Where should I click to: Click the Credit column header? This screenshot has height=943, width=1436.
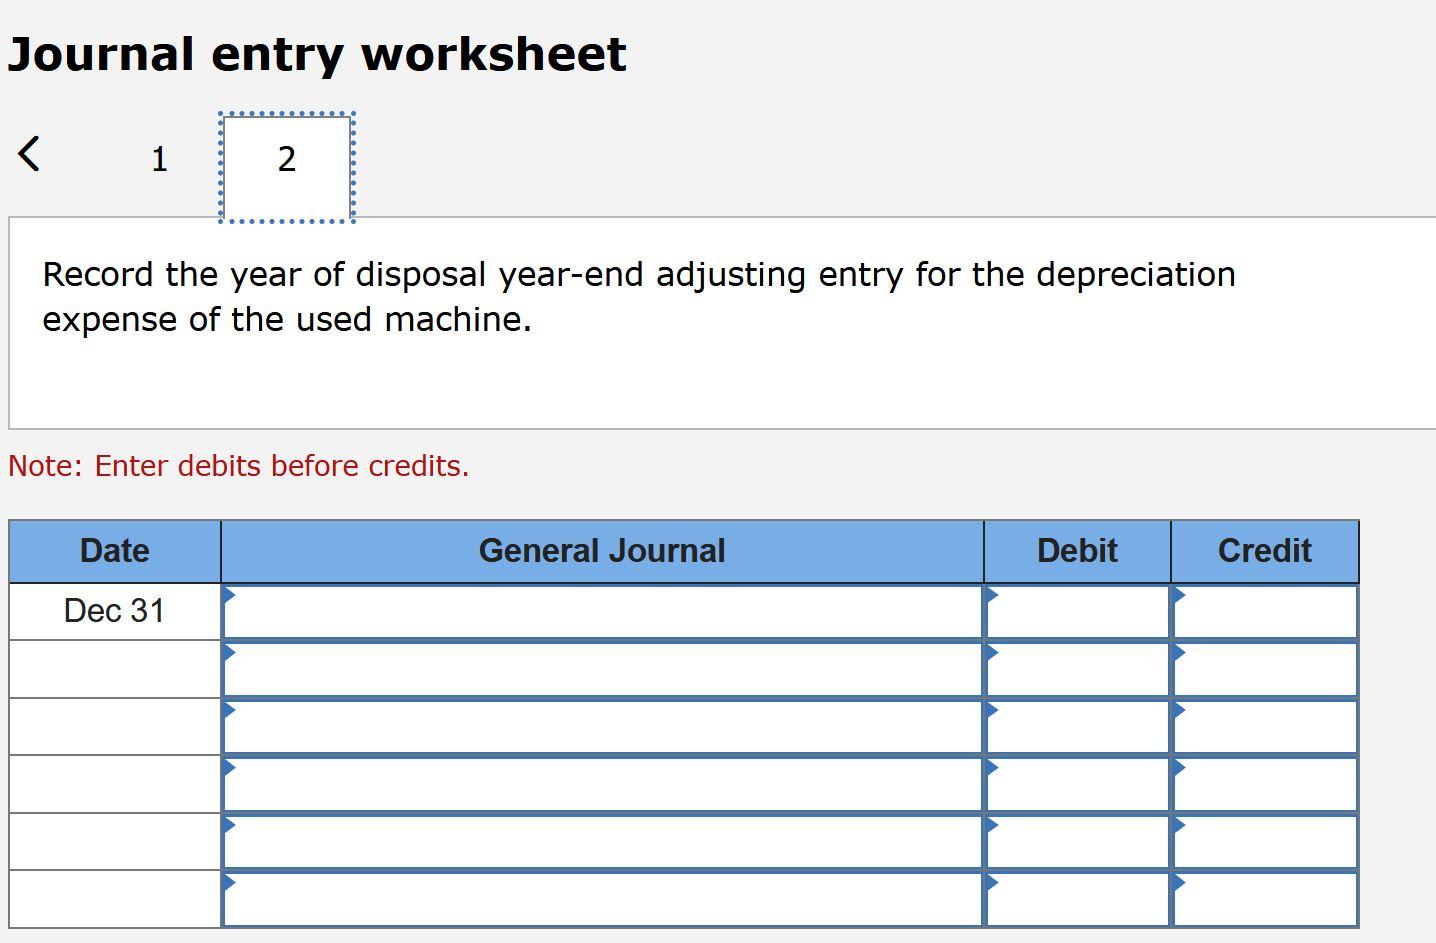pos(1265,551)
